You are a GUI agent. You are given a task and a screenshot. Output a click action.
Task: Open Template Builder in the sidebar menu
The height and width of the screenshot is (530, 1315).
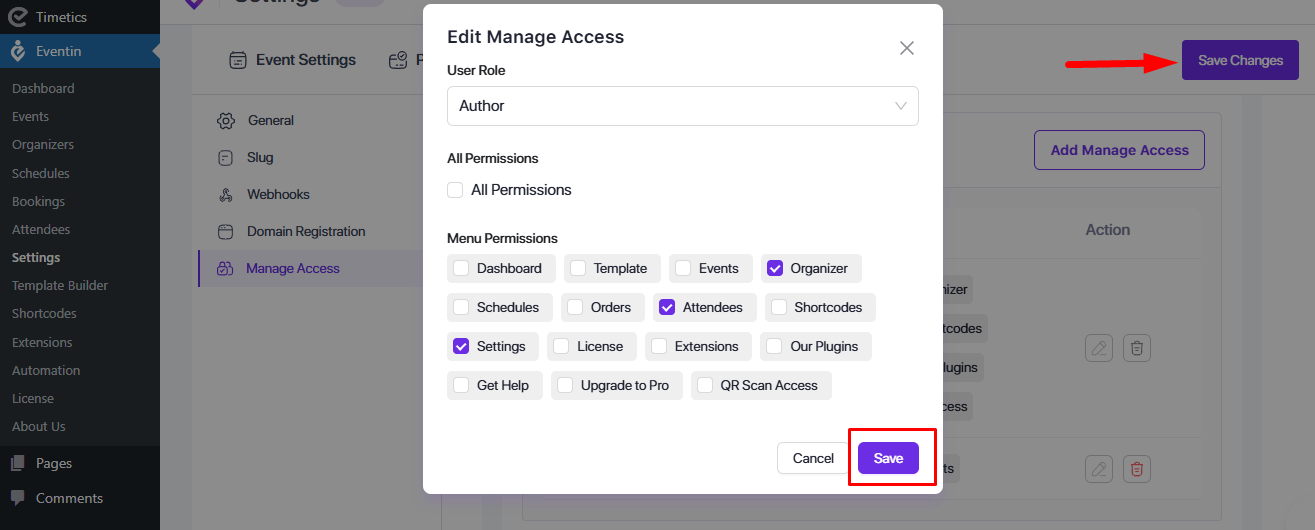coord(60,285)
